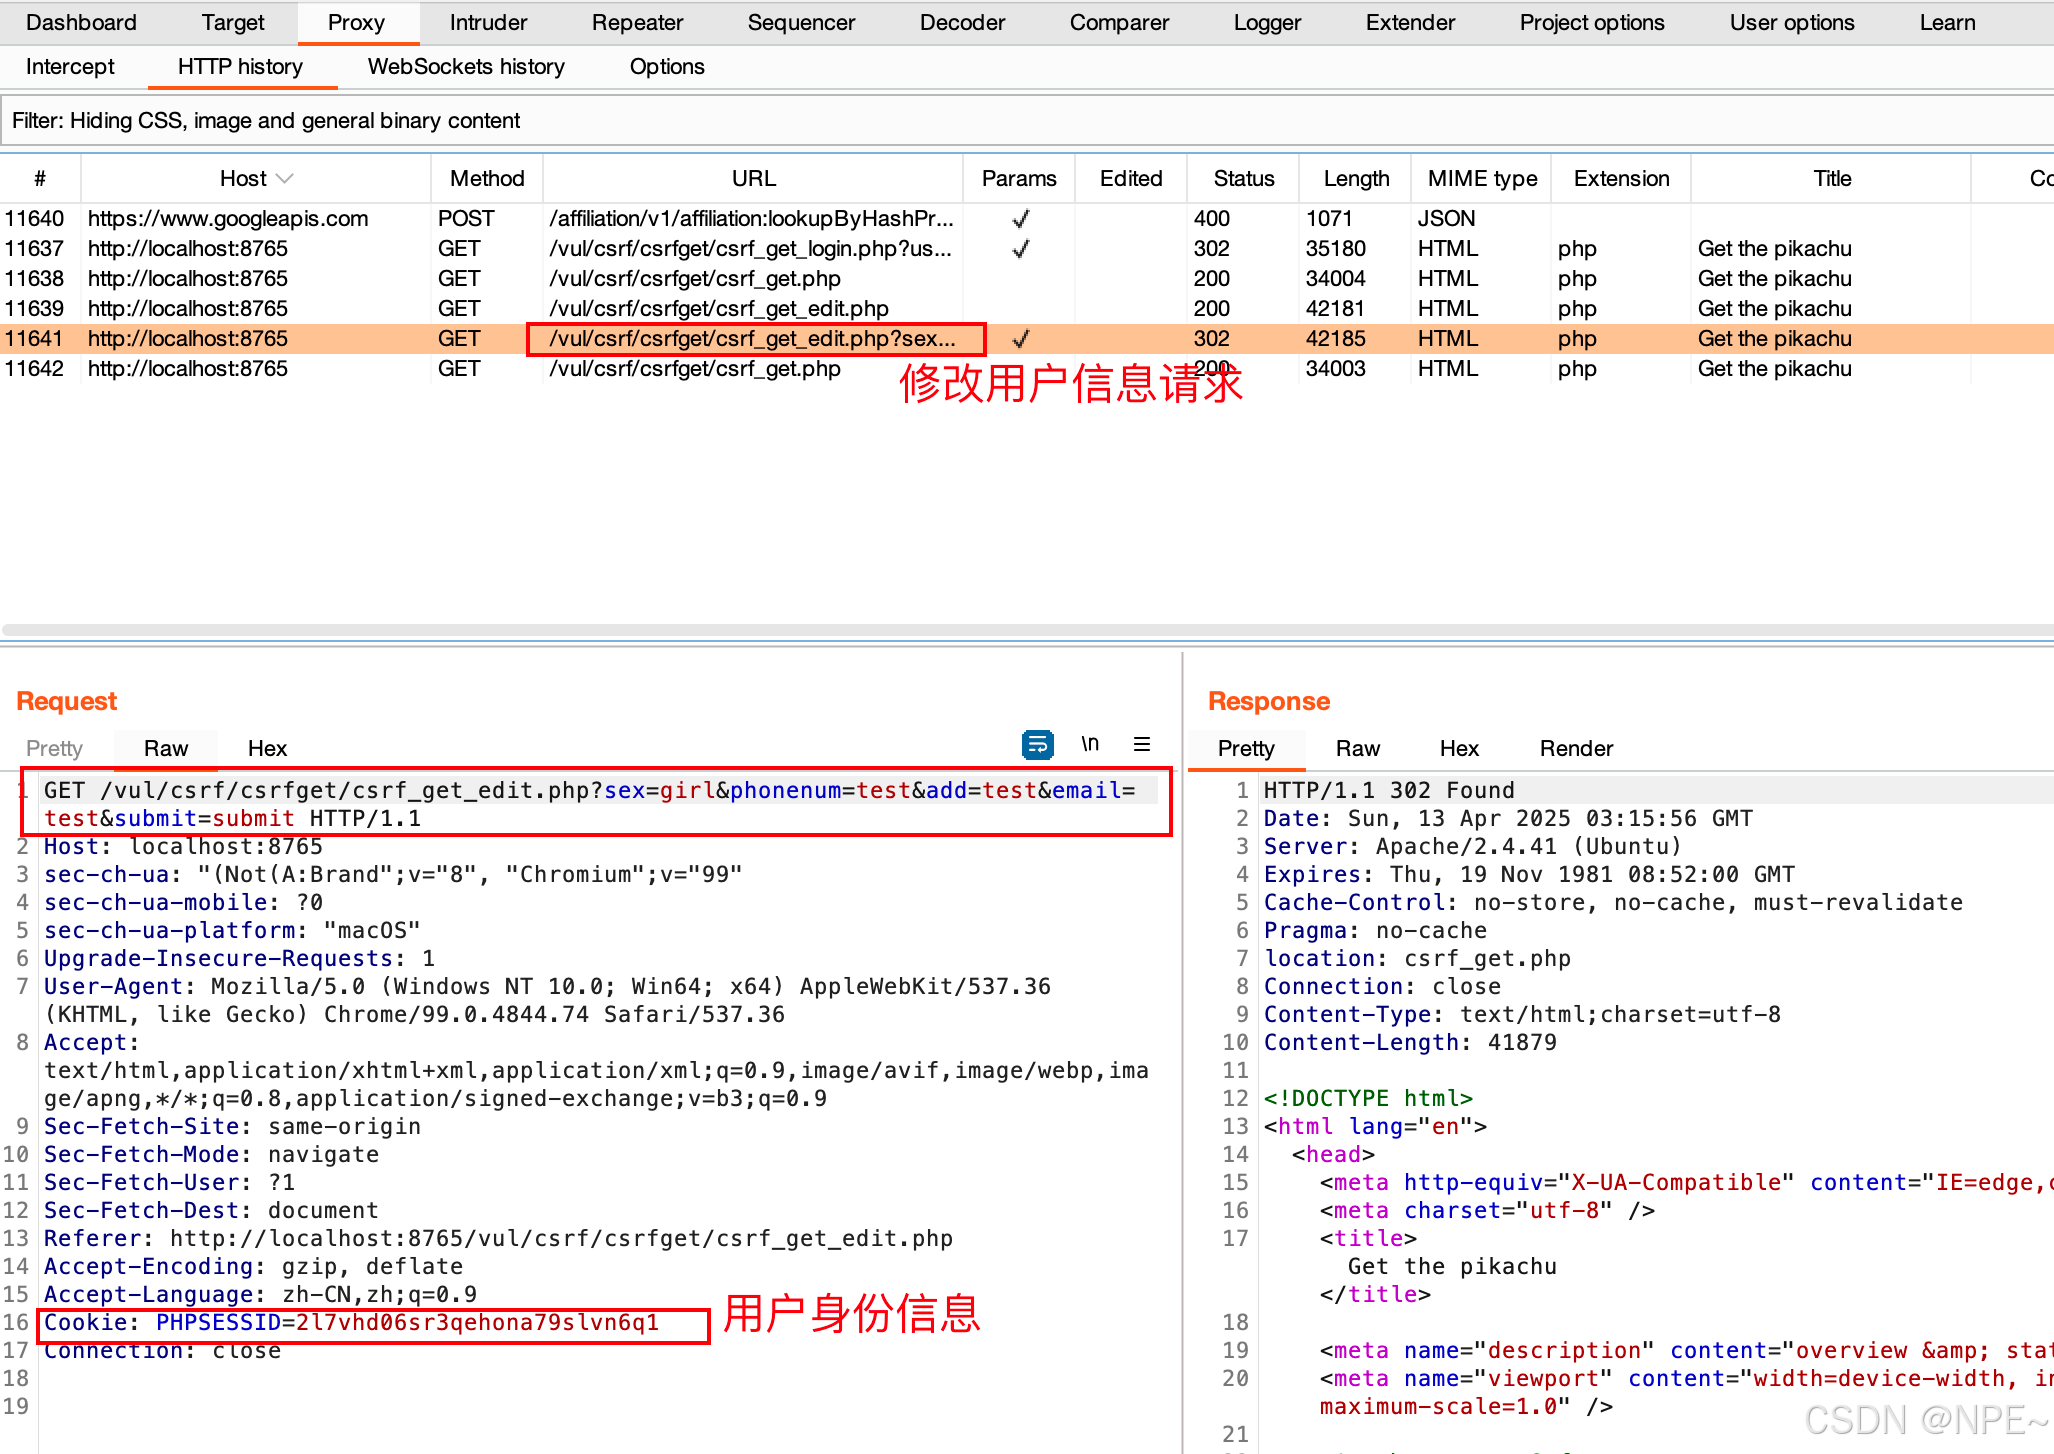Click Params checkmark for csrf_get_login.php row
The height and width of the screenshot is (1454, 2054).
tap(1020, 248)
